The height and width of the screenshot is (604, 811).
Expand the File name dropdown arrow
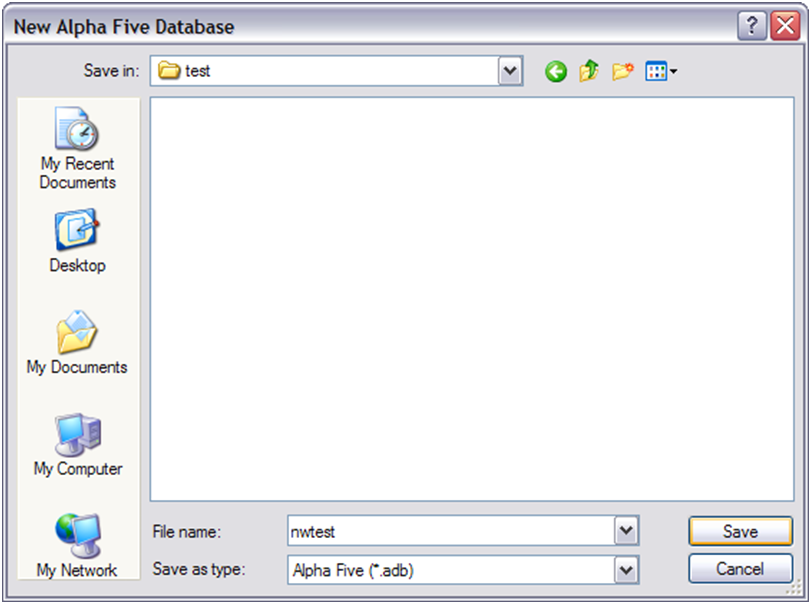pyautogui.click(x=626, y=530)
